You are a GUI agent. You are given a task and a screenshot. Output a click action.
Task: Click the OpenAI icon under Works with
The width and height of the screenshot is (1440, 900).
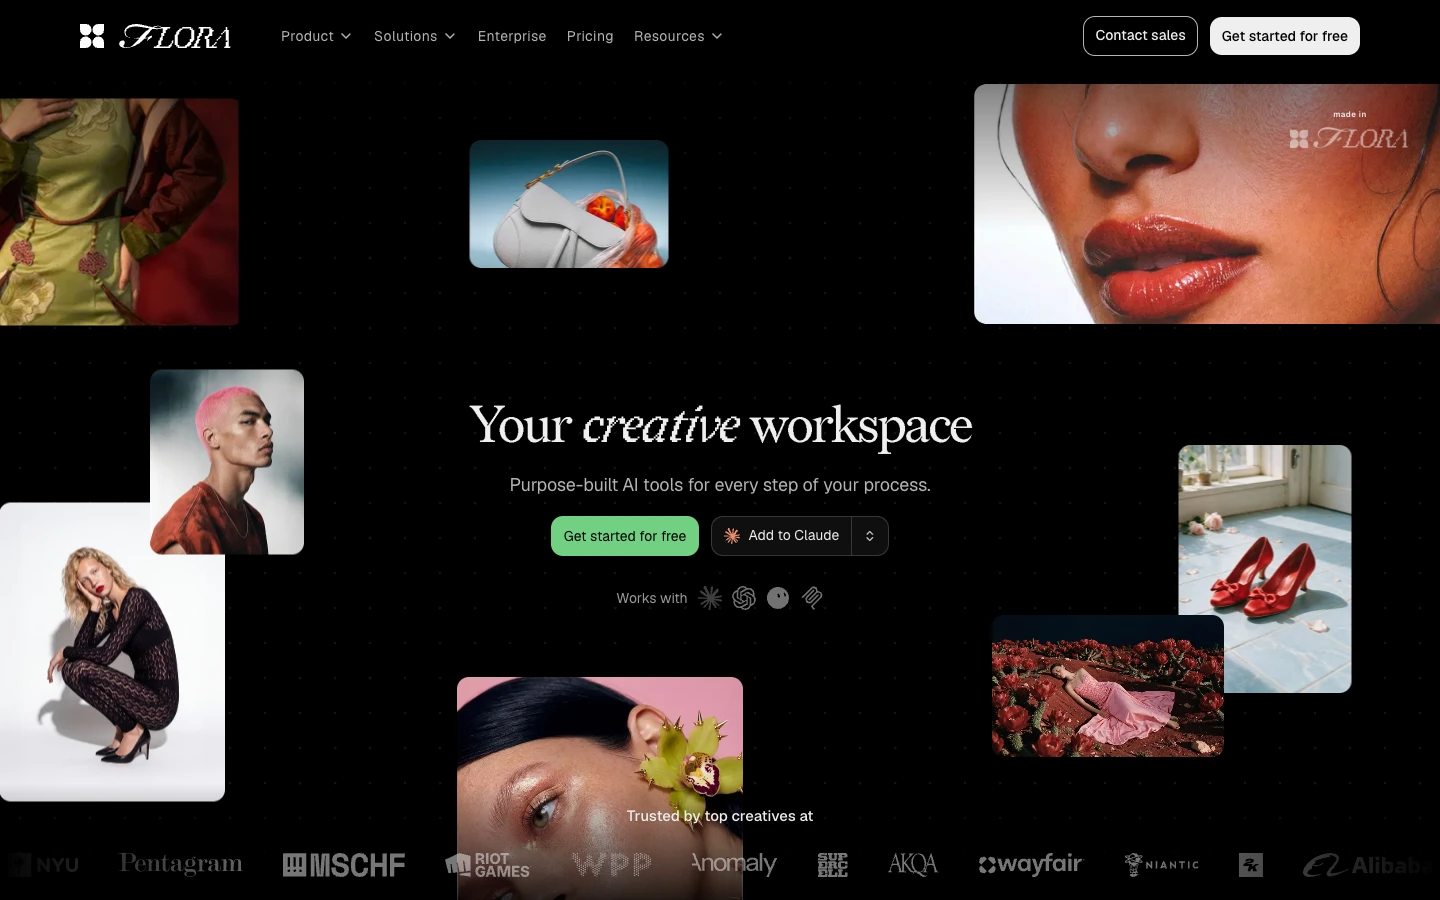pos(744,598)
